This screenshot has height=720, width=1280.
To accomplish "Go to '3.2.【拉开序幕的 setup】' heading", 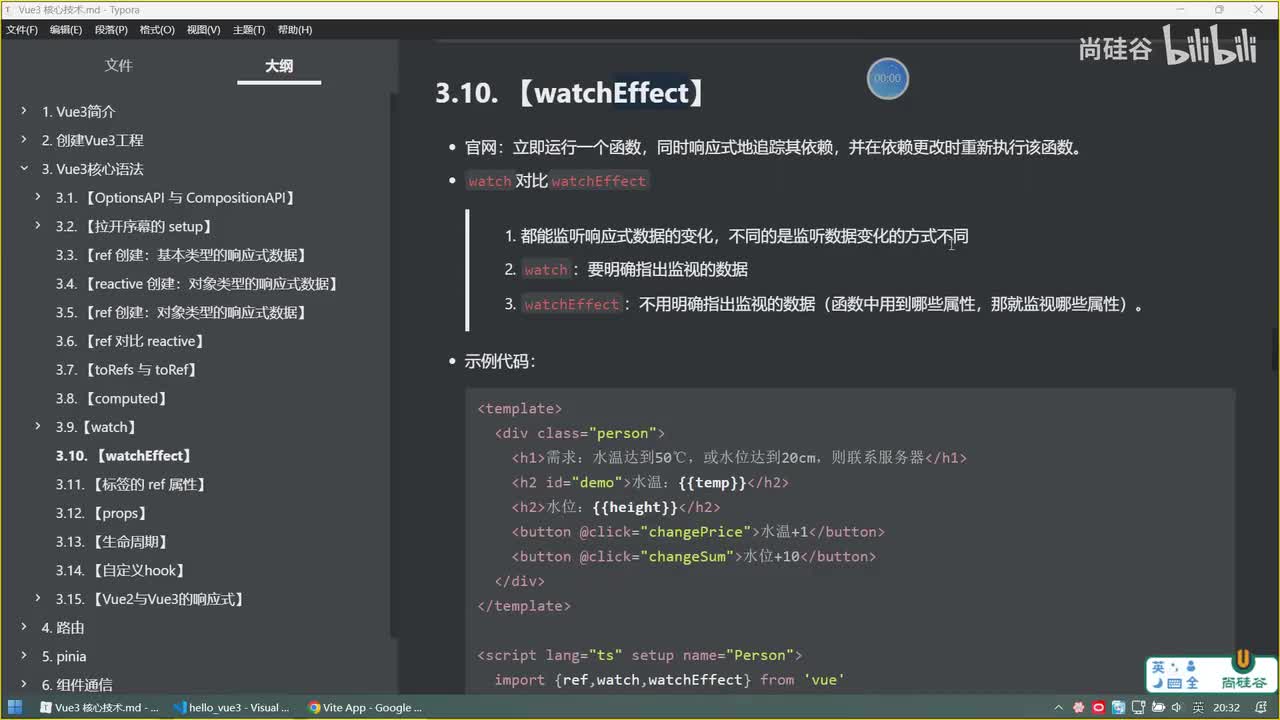I will 134,226.
